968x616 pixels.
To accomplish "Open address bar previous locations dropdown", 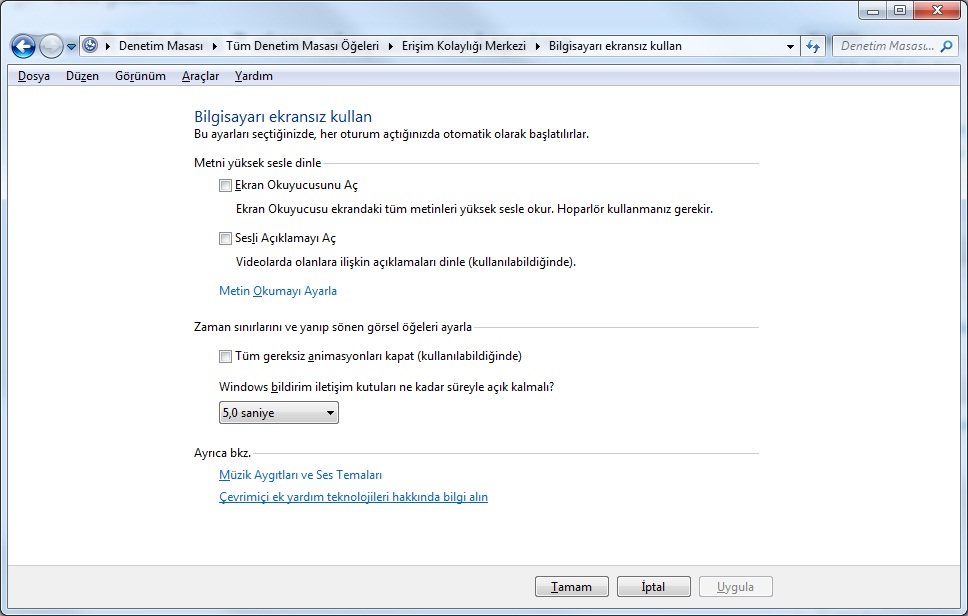I will click(x=790, y=46).
